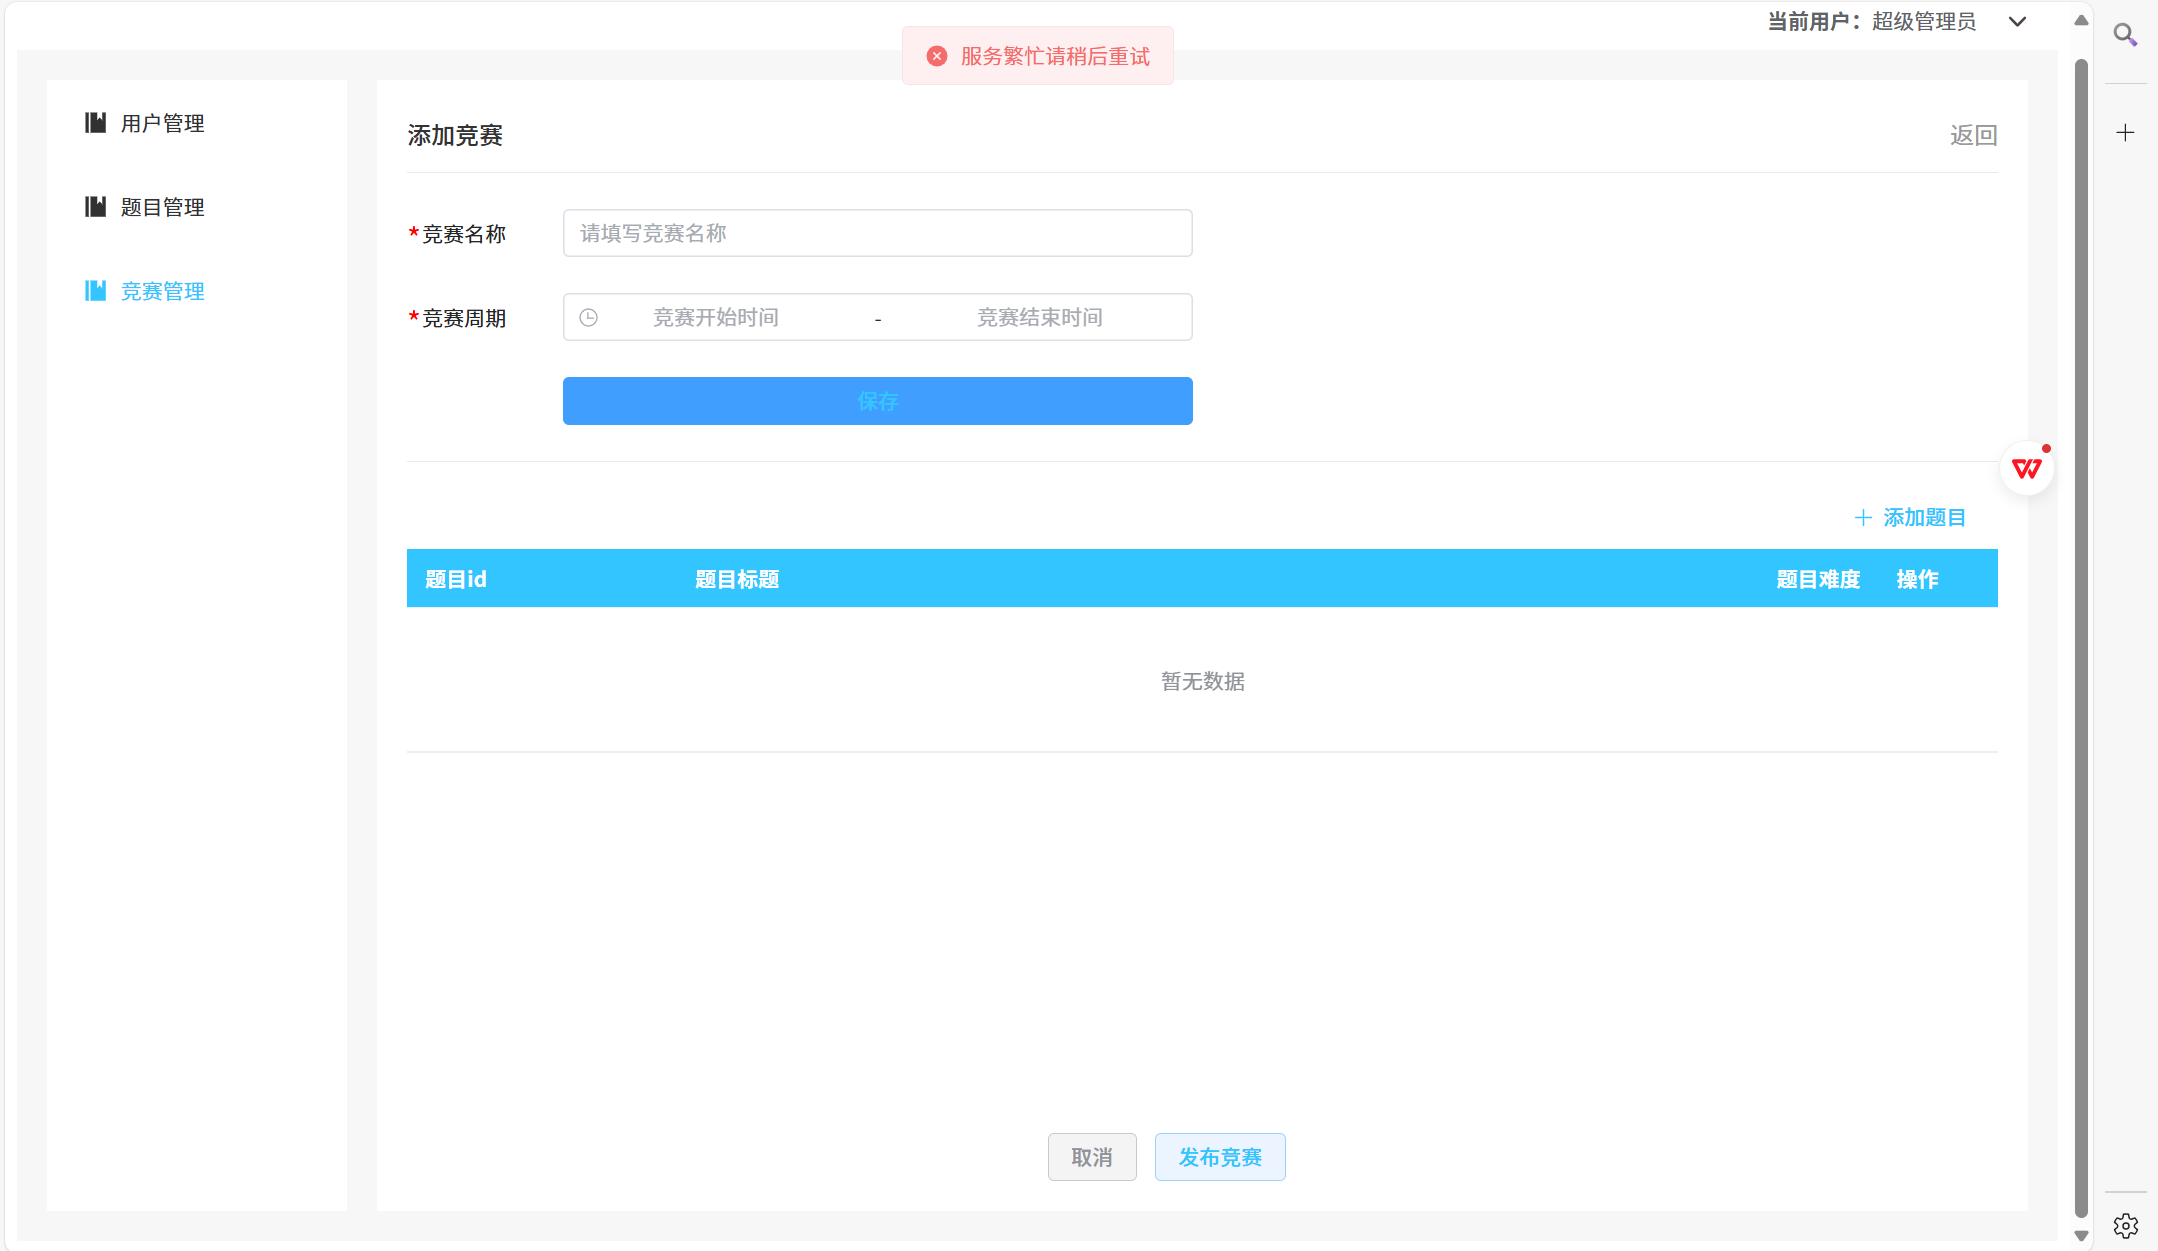Viewport: 2158px width, 1251px height.
Task: Click the red WPS floating icon
Action: click(x=2027, y=469)
